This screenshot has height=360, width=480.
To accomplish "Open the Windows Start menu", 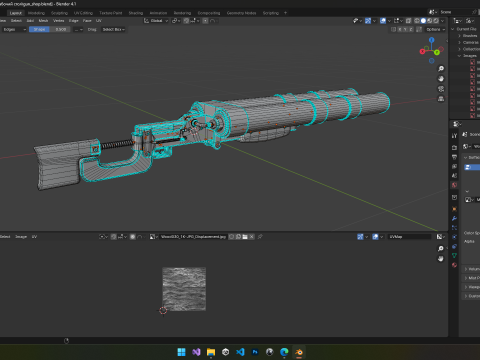I will [x=181, y=352].
